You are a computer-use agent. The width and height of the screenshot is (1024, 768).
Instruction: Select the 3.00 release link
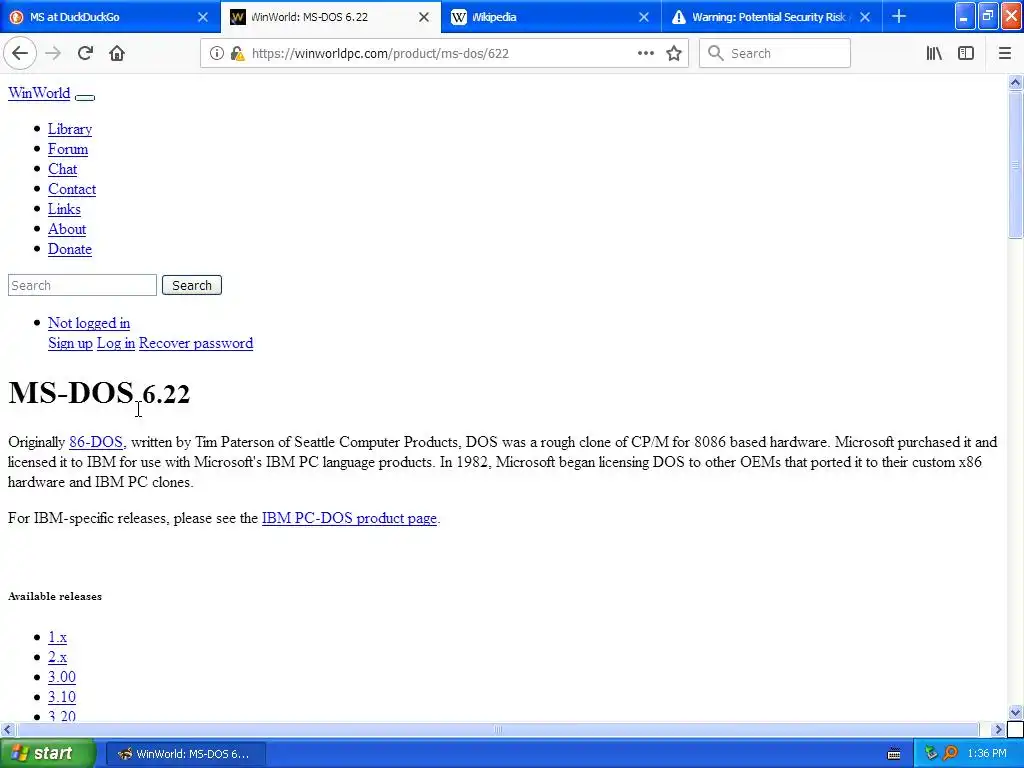click(x=61, y=677)
